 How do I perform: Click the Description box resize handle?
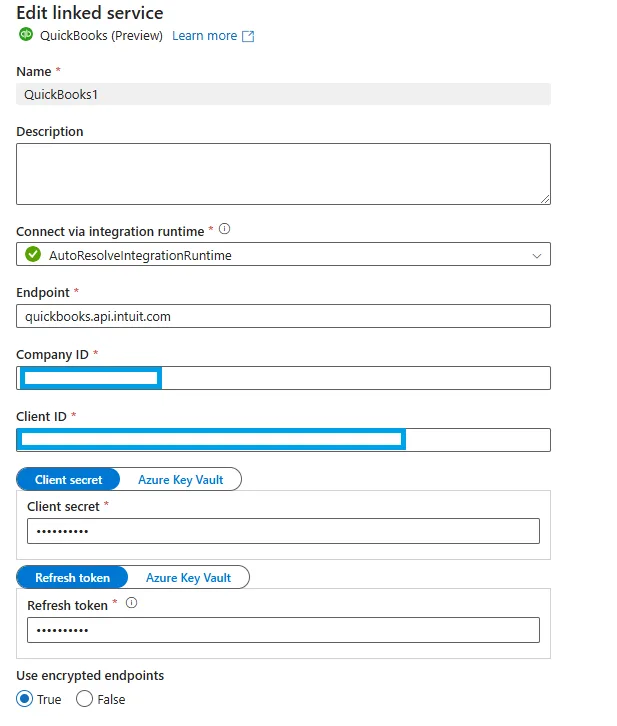click(545, 199)
